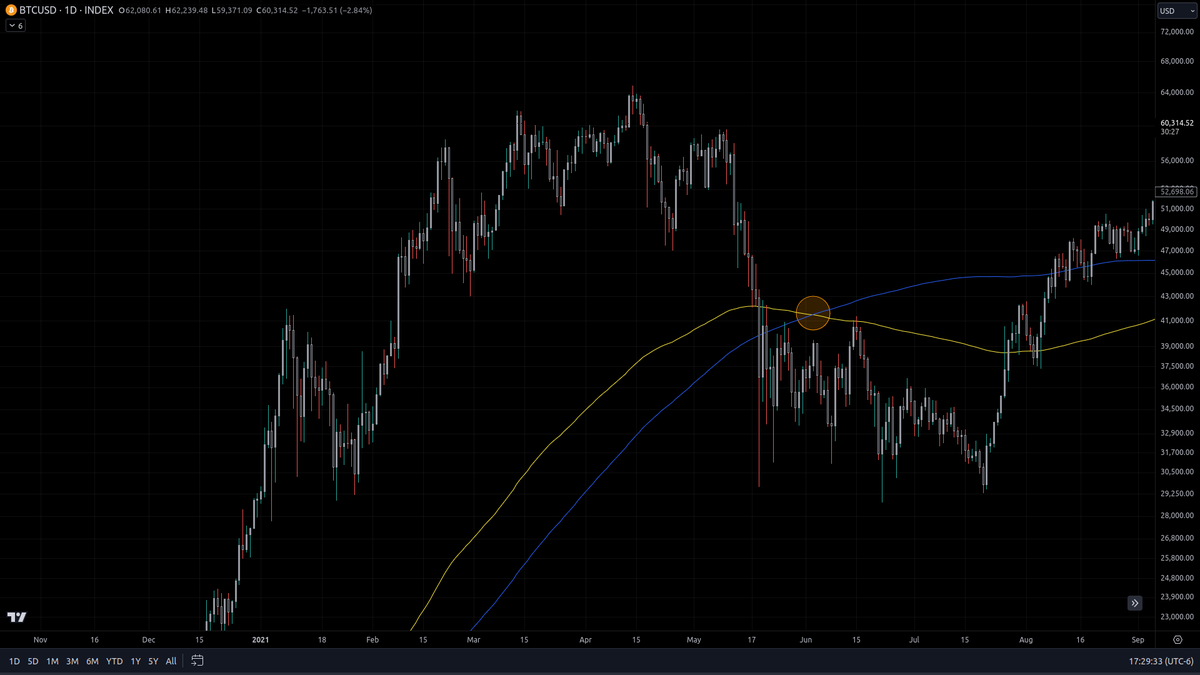1200x675 pixels.
Task: Click the 29,250.00 price scale label
Action: 1176,493
